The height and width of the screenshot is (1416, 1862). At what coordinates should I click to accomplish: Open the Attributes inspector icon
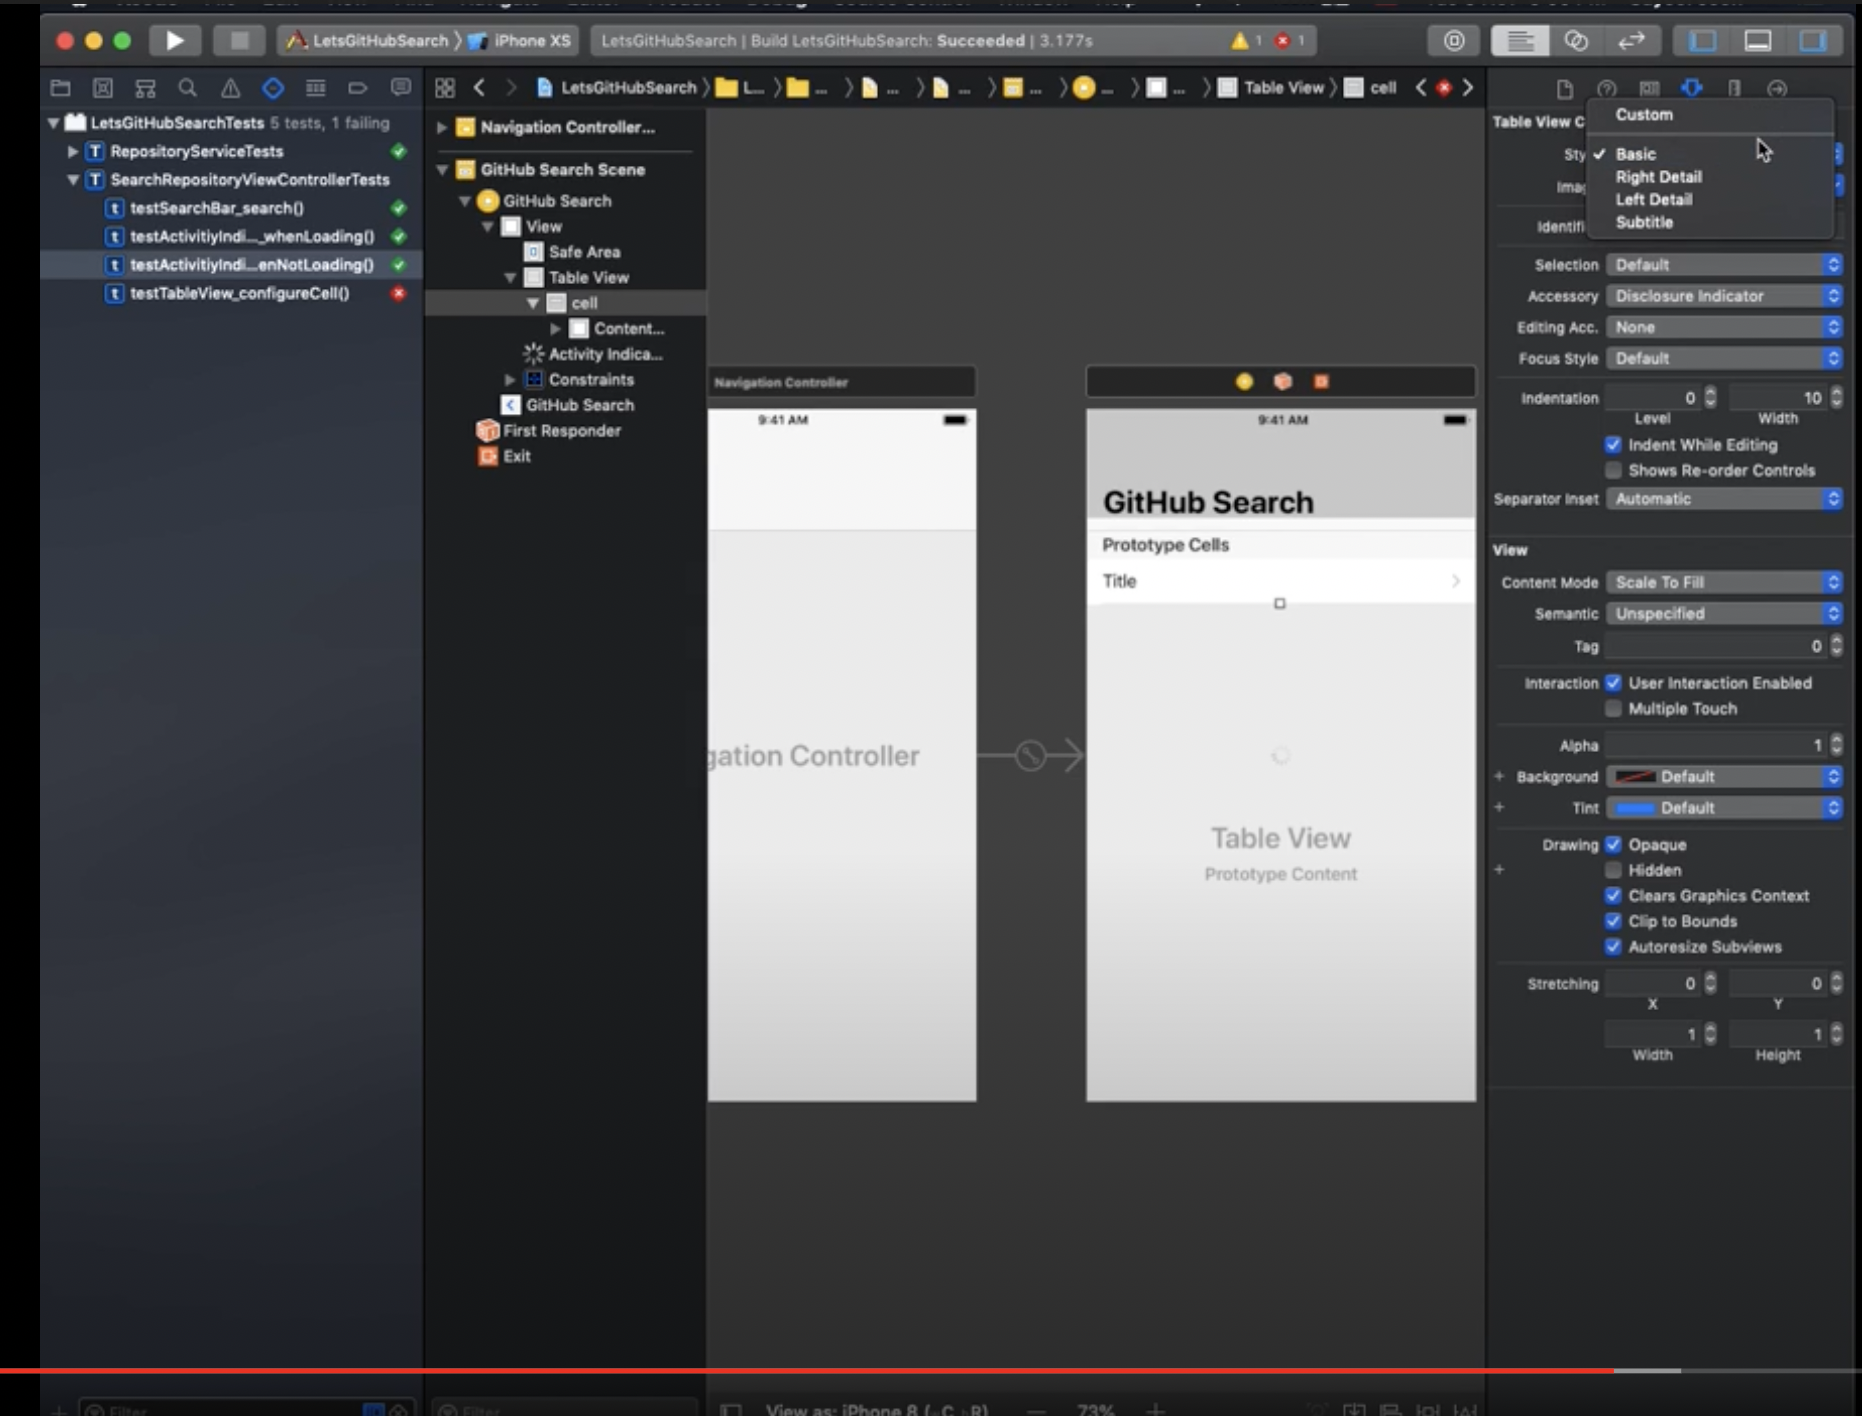tap(1691, 88)
